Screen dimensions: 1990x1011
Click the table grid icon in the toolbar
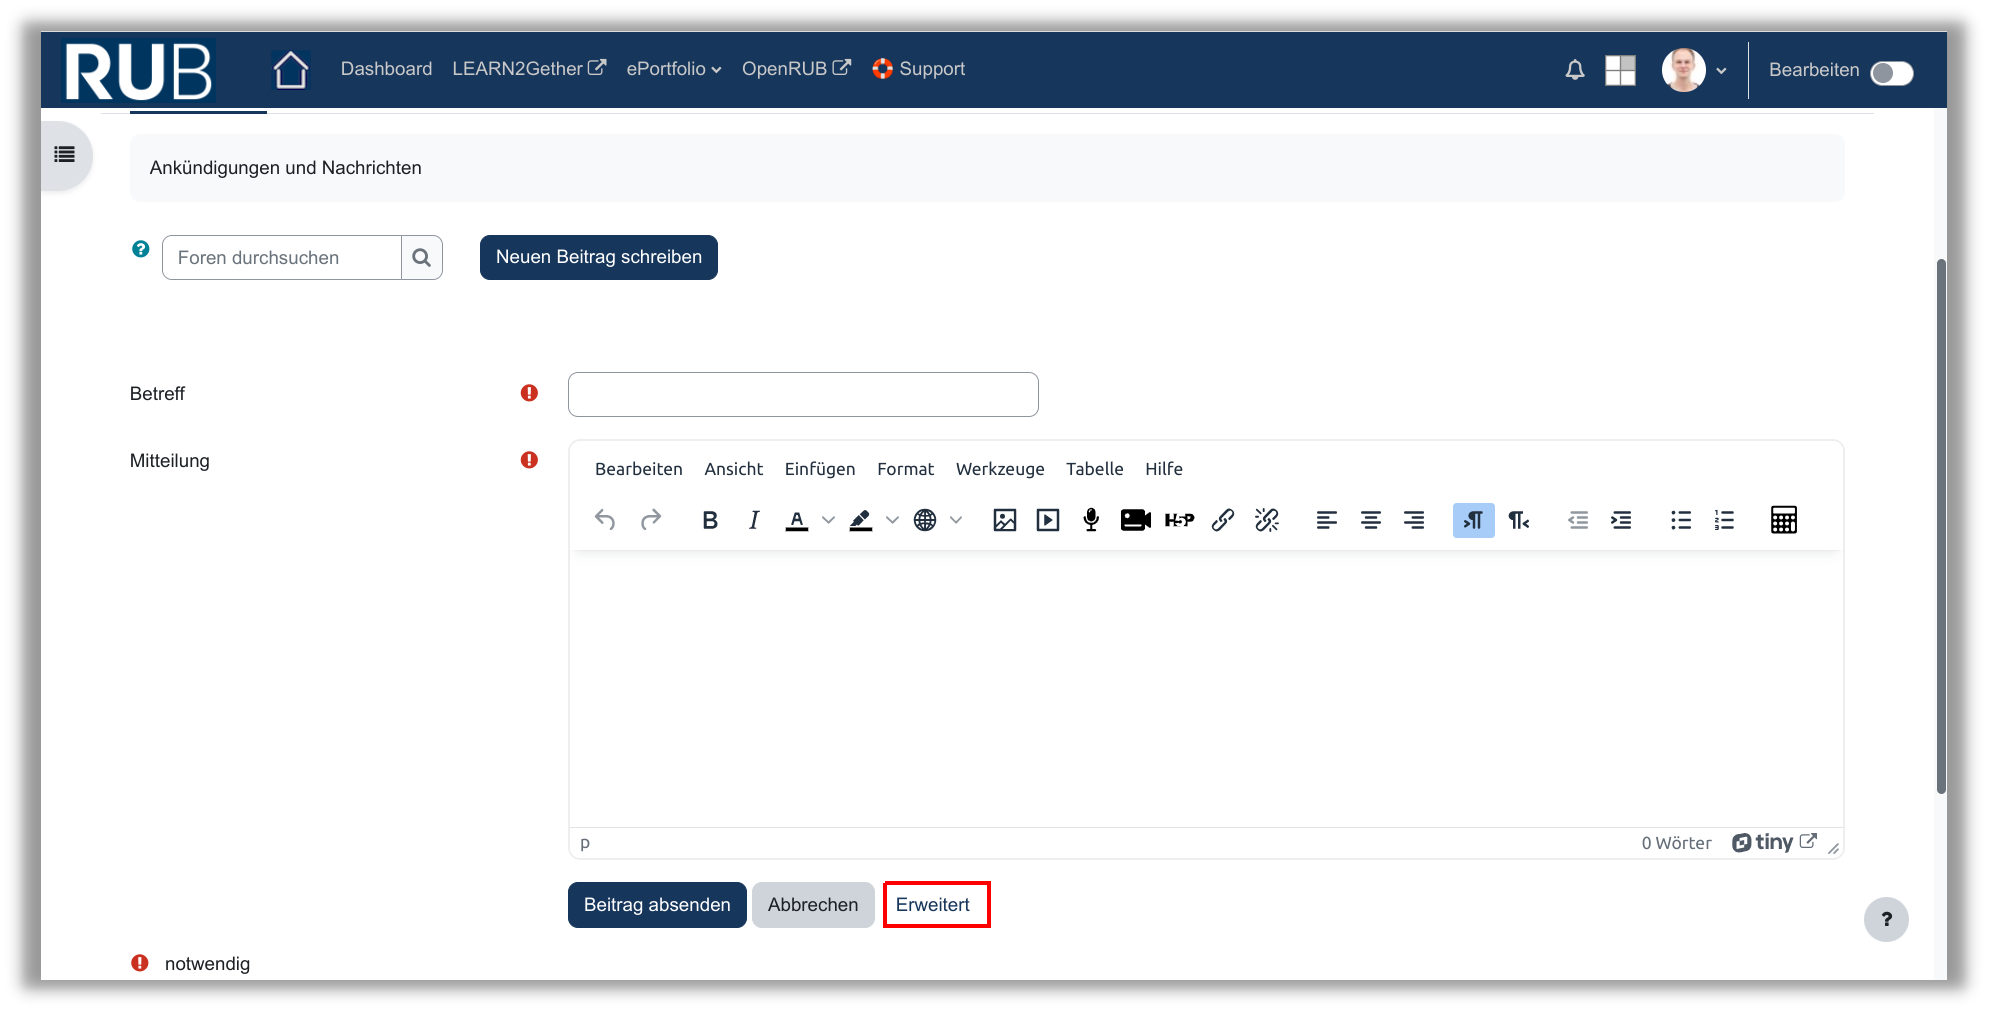[x=1783, y=520]
